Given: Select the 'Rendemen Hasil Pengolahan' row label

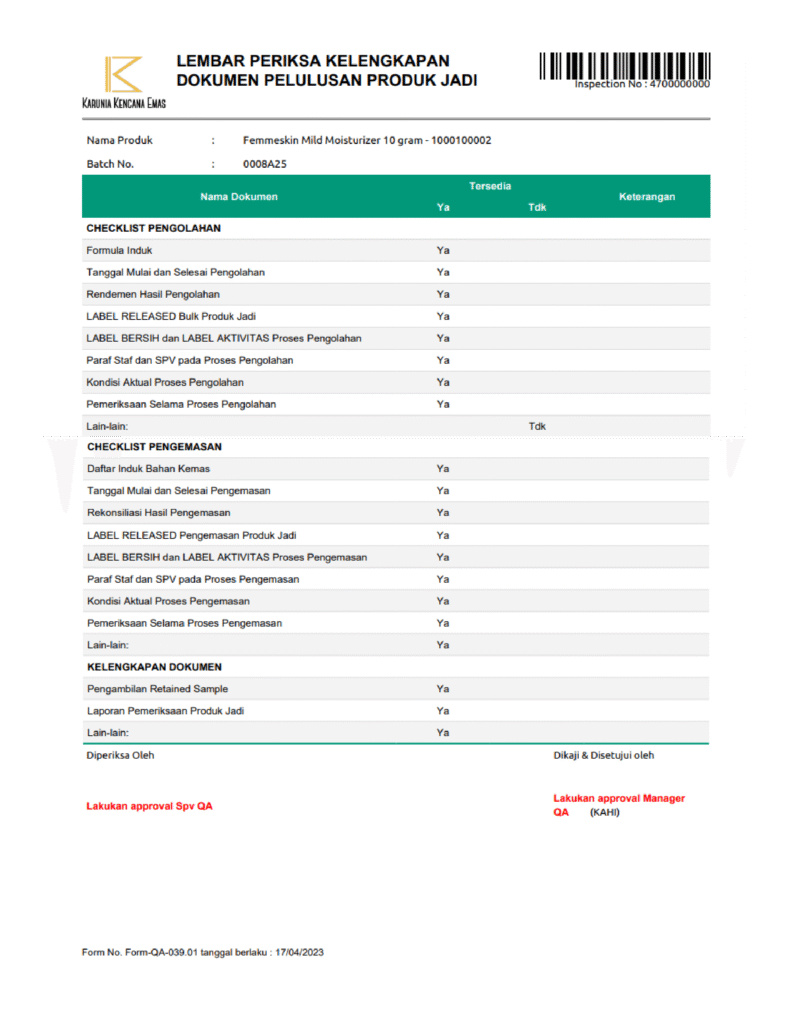Looking at the screenshot, I should 153,294.
